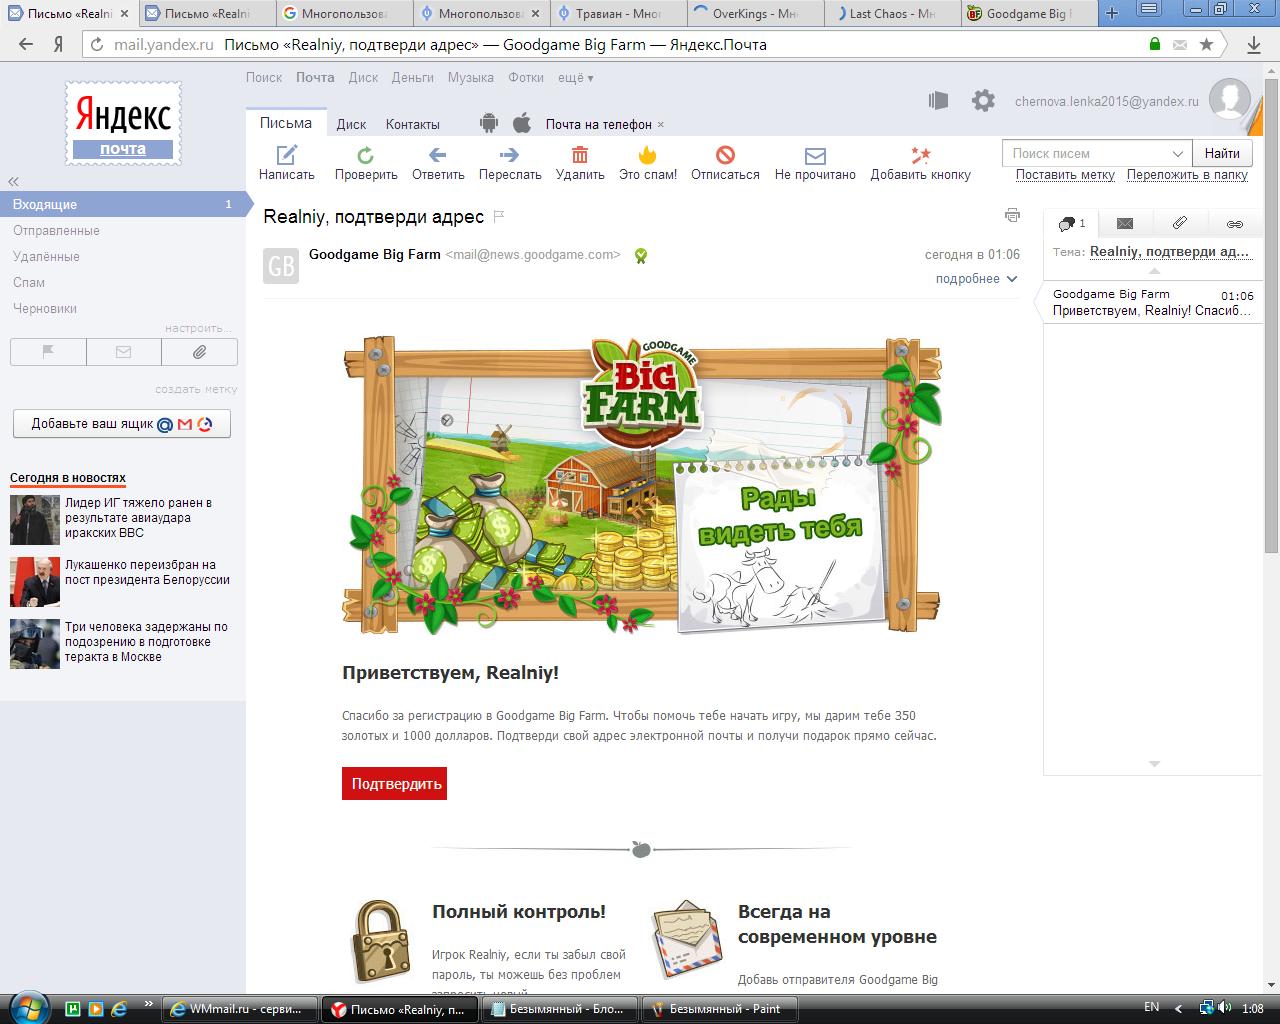
Task: Click Добавьте ваш ящик button
Action: tap(122, 423)
